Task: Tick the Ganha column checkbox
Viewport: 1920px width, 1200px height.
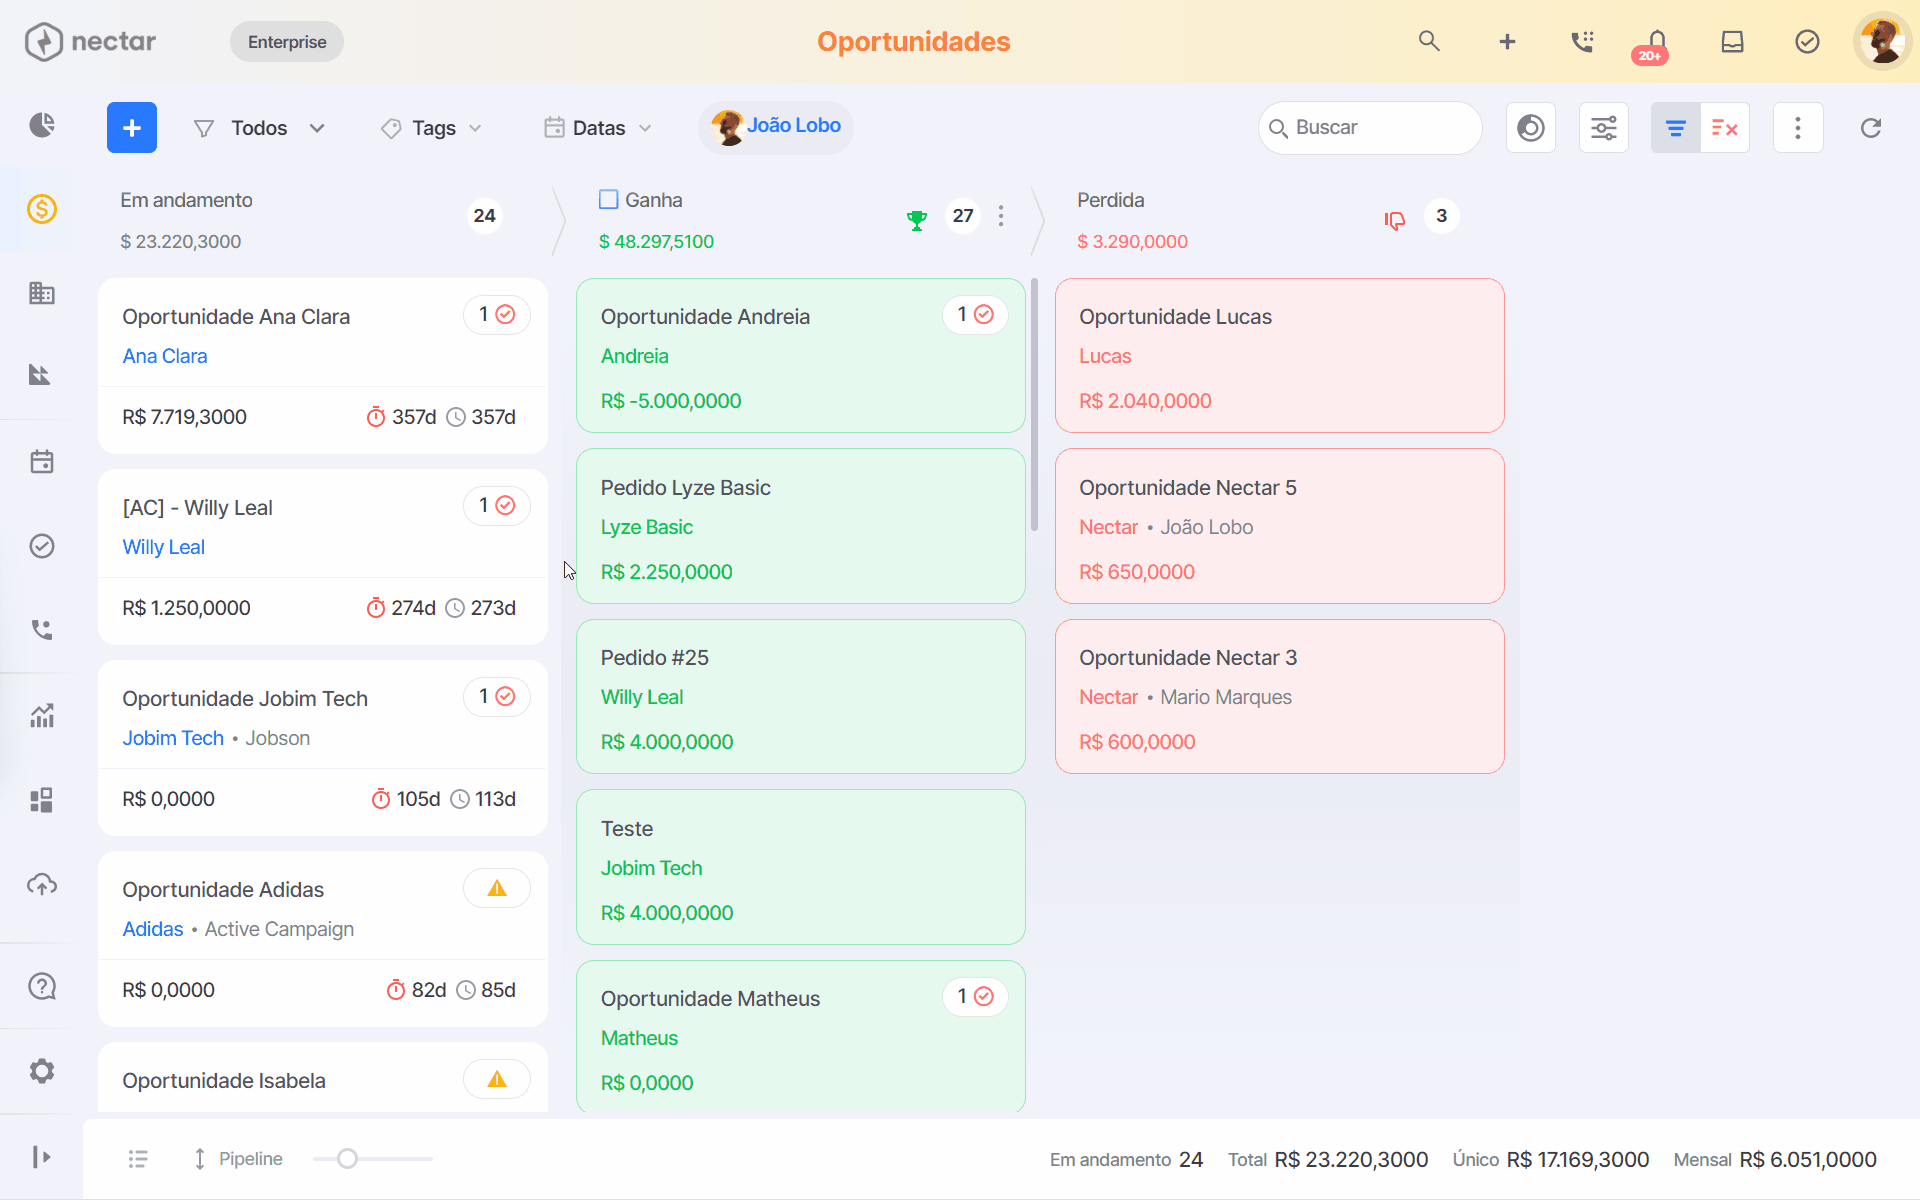Action: tap(608, 200)
